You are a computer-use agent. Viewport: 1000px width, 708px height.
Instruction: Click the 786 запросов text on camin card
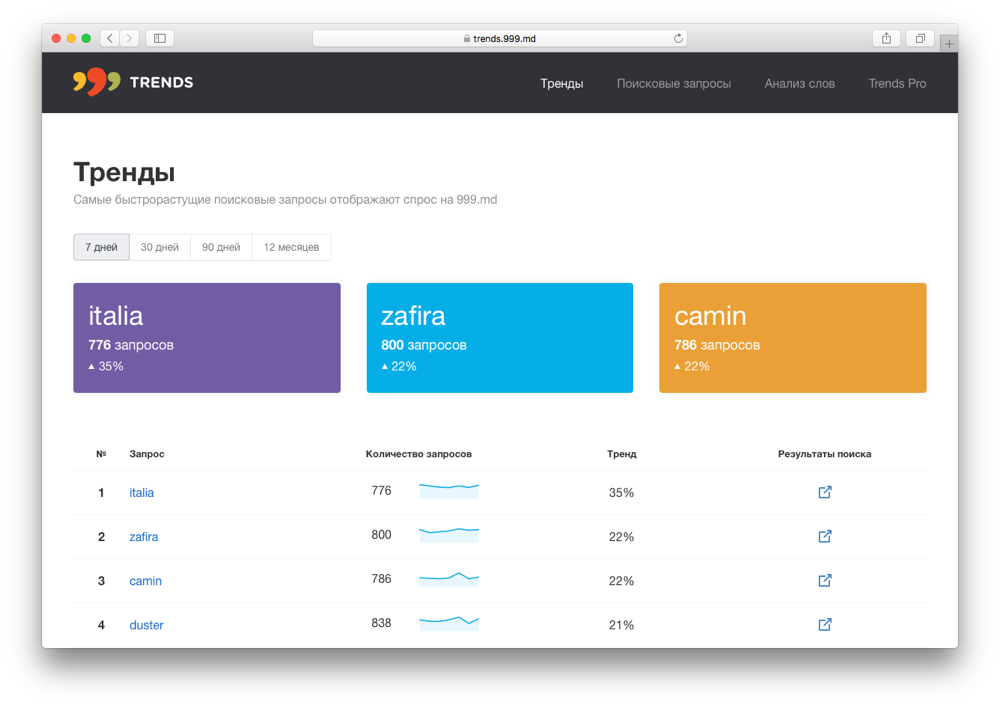[717, 345]
